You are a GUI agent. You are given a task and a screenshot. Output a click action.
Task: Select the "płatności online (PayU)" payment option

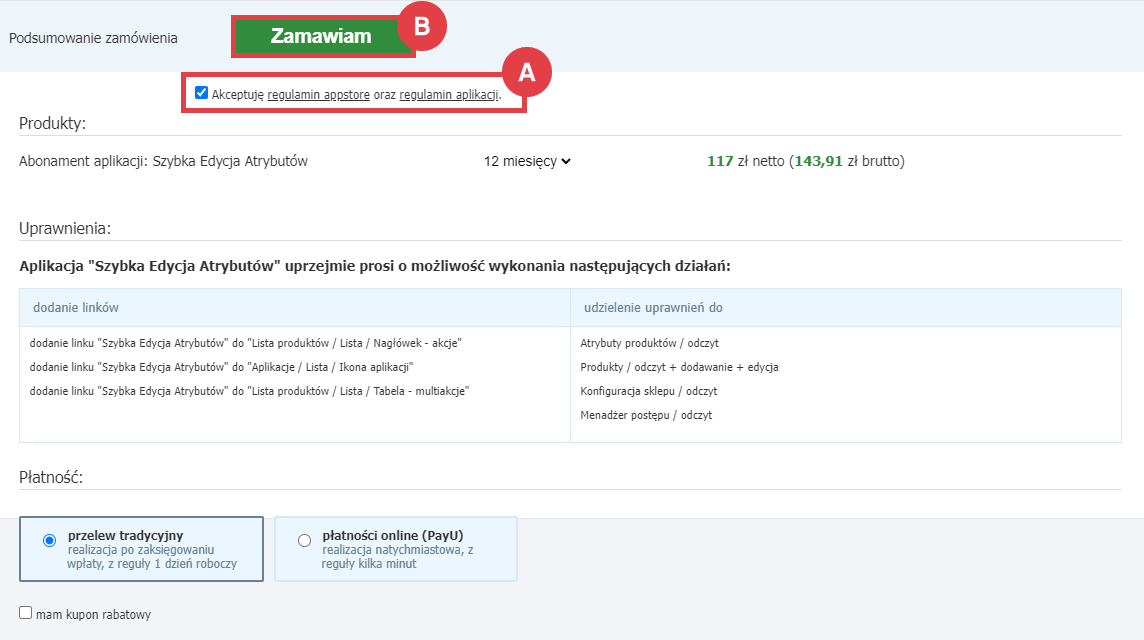tap(302, 541)
